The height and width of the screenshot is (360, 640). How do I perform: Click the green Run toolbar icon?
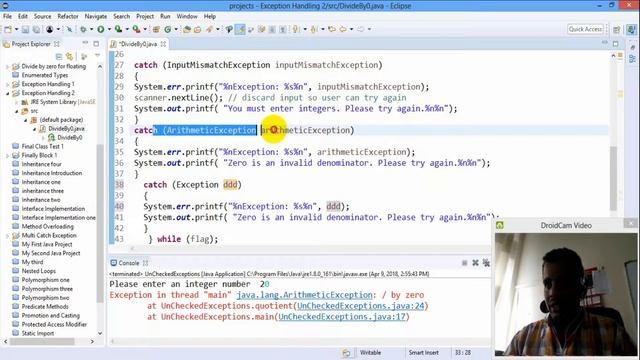[x=100, y=29]
